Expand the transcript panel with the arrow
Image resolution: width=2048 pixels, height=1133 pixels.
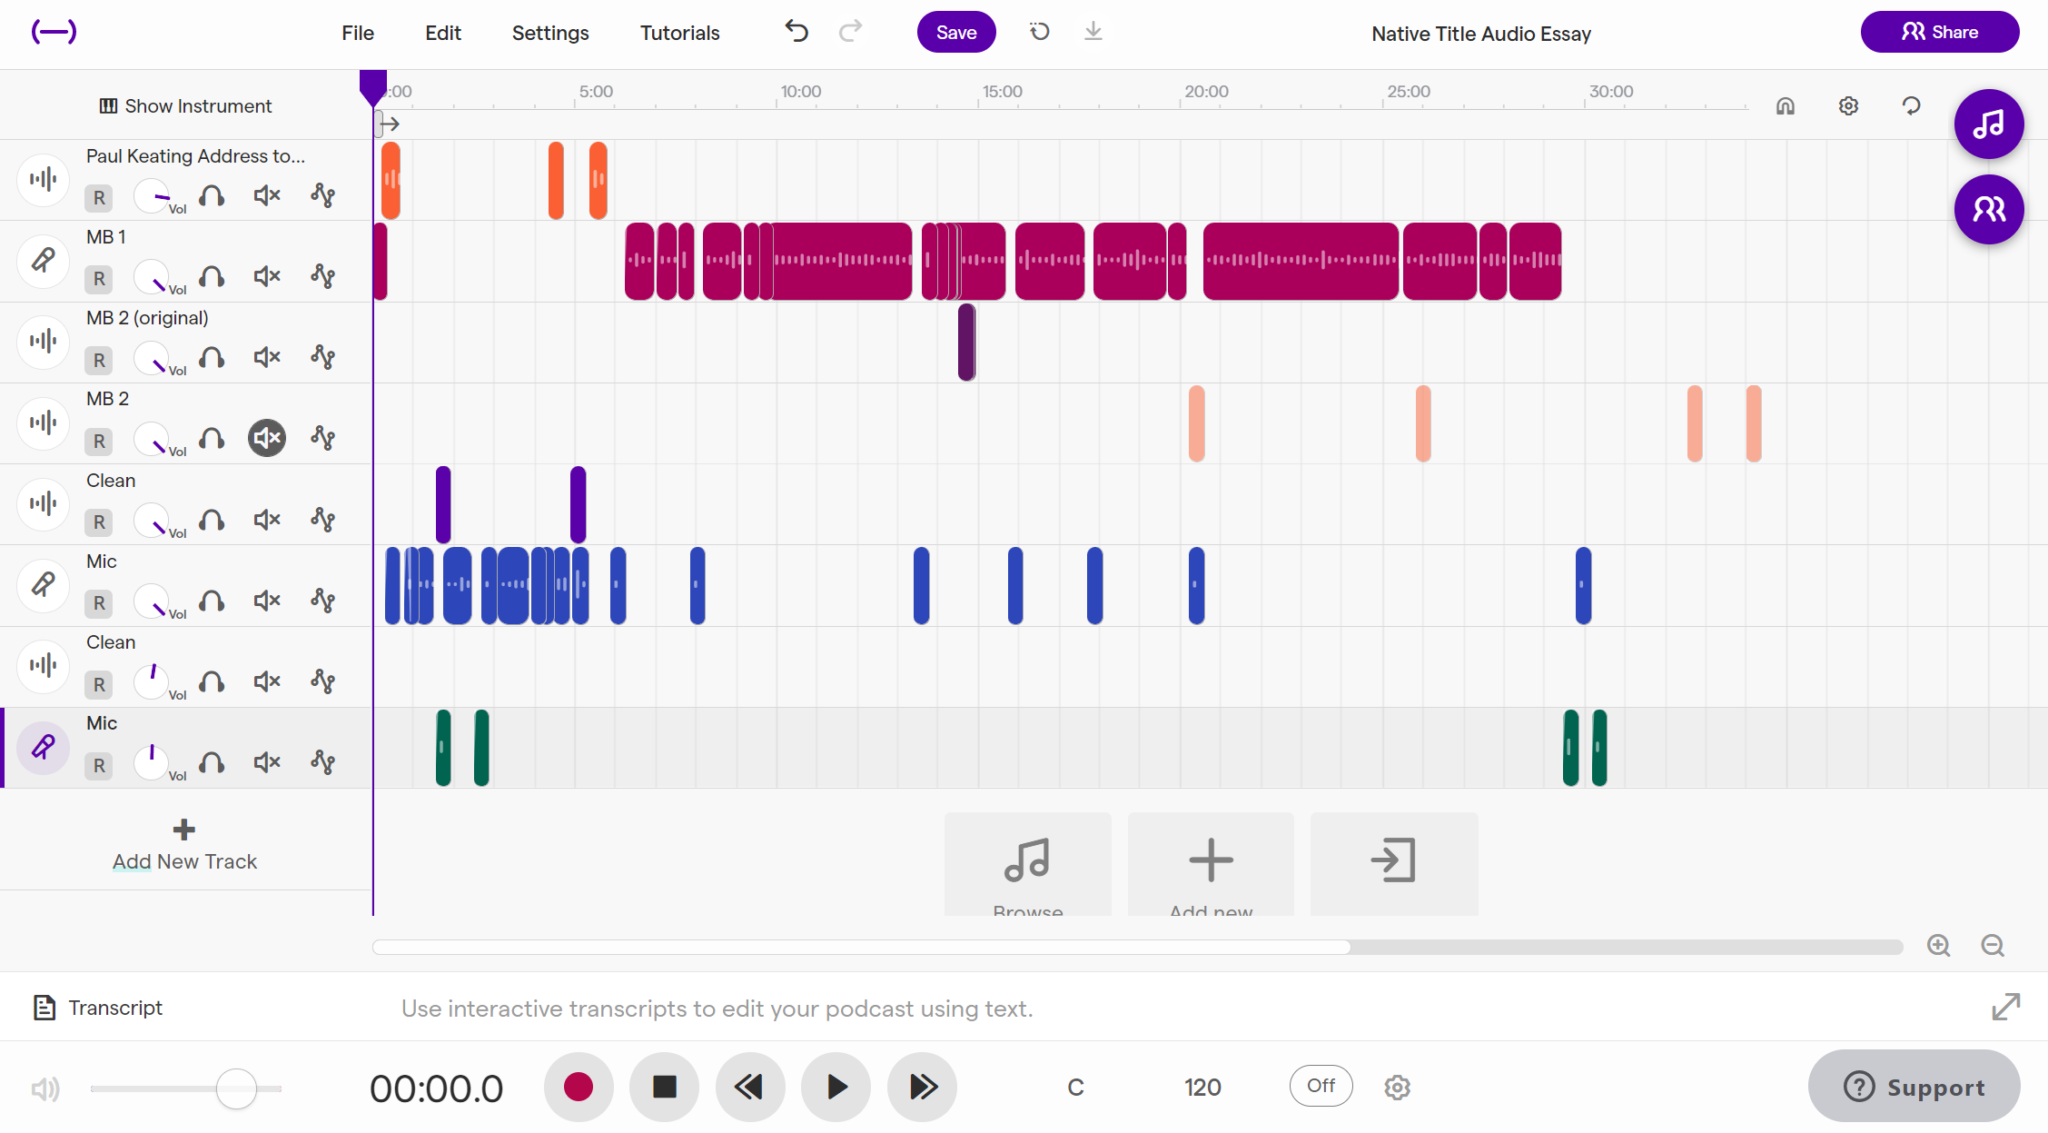pyautogui.click(x=2005, y=1007)
